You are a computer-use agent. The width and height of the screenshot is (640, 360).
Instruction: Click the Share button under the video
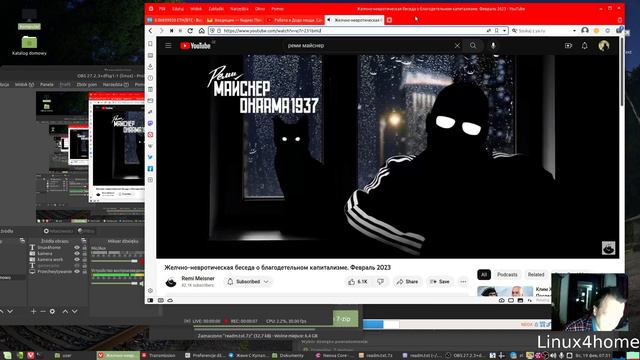407,282
